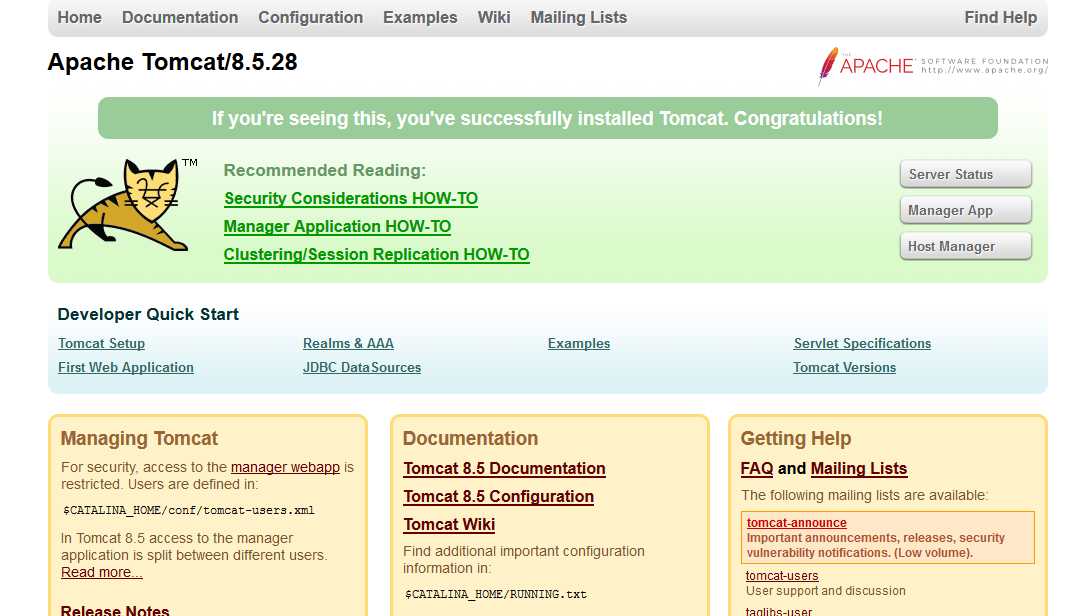Open Documentation in the top navigation
This screenshot has height=616, width=1084.
click(180, 17)
